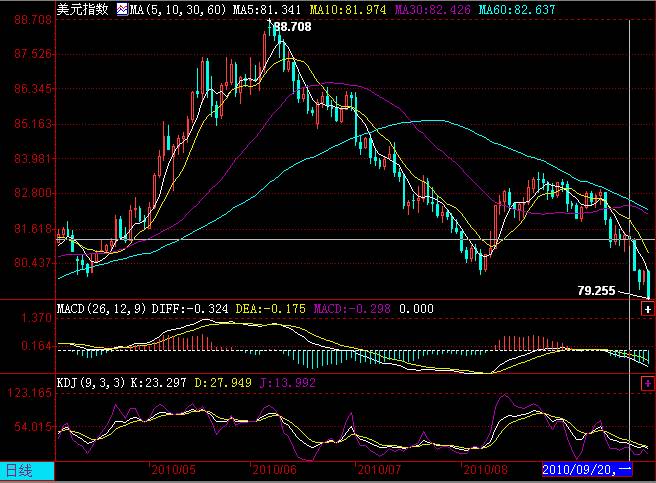Screen dimensions: 656x483
Task: Click the MACD(26,12,9) indicator label
Action: pos(101,309)
